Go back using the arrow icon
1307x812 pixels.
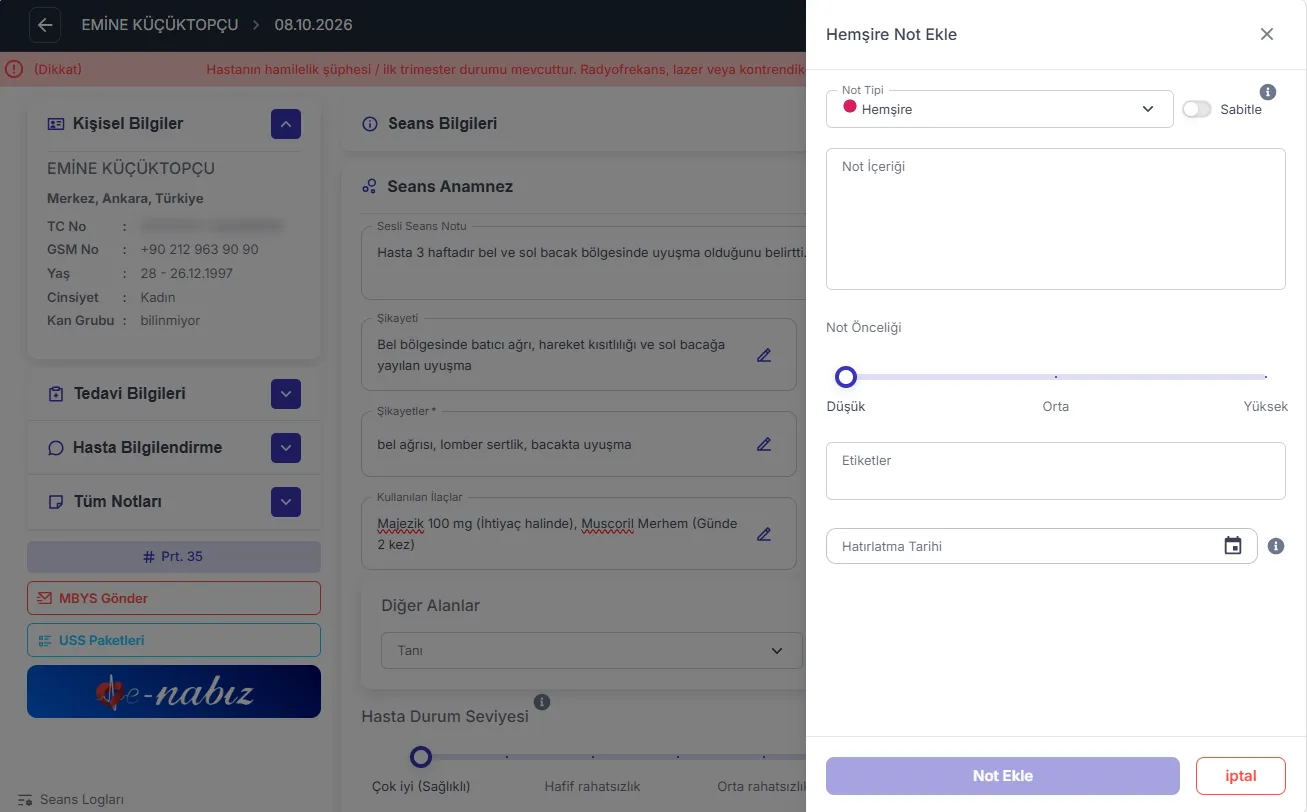[45, 25]
